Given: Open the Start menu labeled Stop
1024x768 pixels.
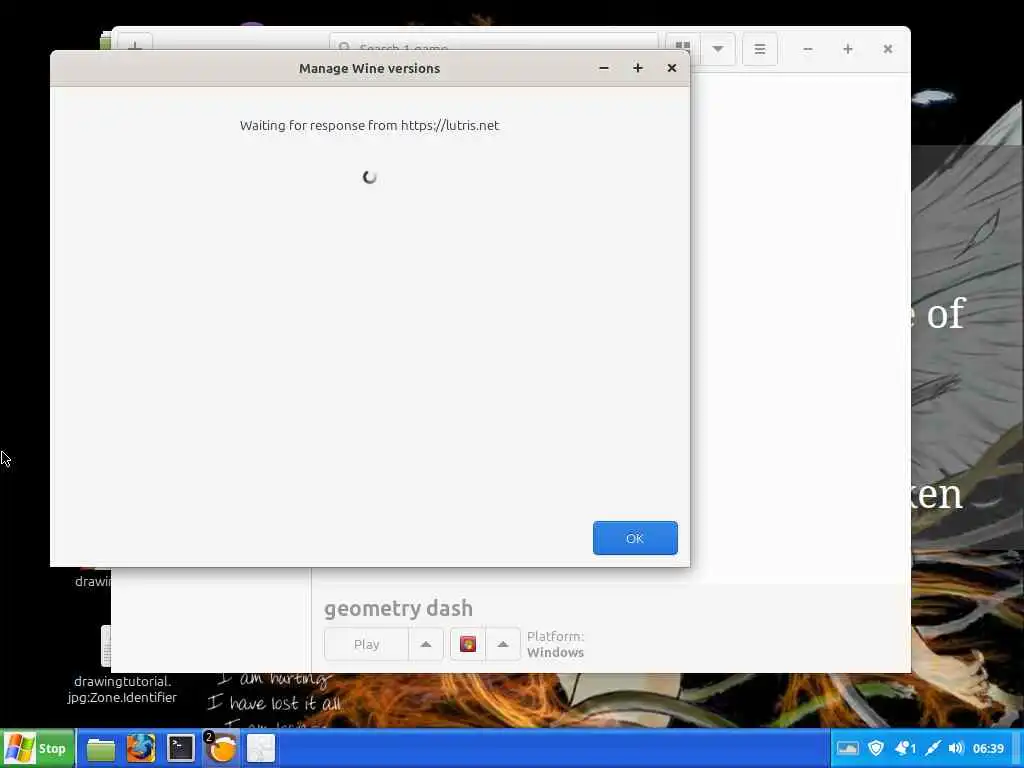Looking at the screenshot, I should tap(37, 748).
